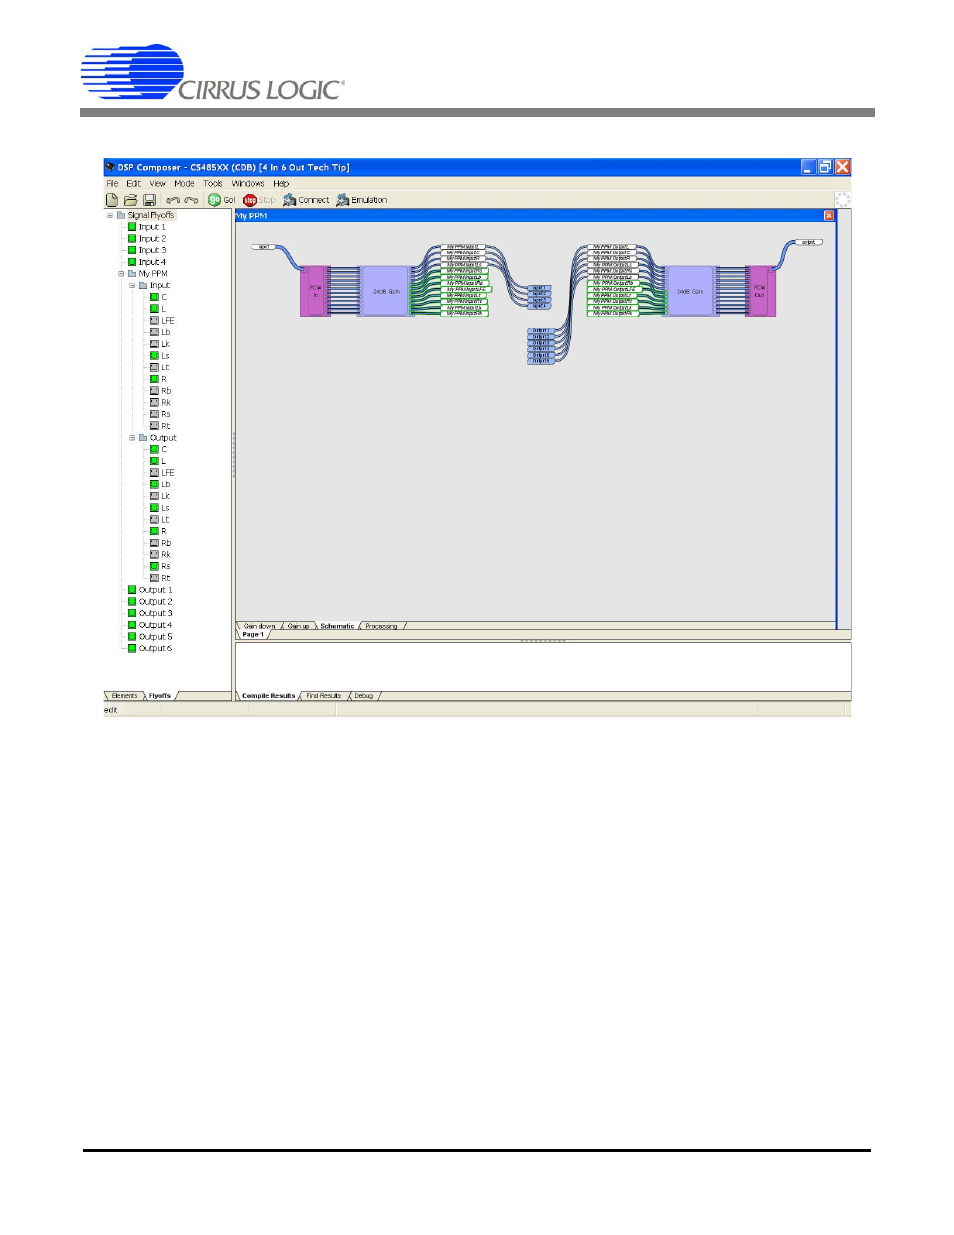Create a new project with New icon
This screenshot has width=954, height=1235.
click(x=112, y=200)
